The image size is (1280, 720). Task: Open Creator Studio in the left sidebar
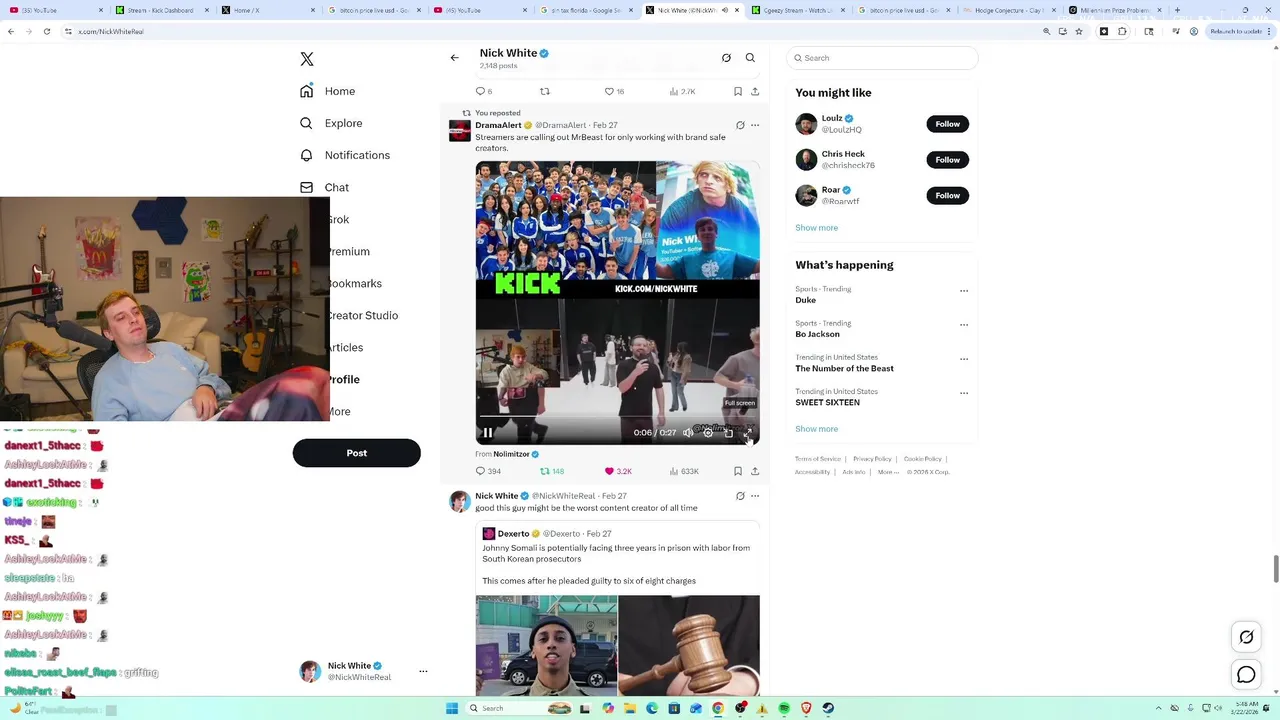pyautogui.click(x=363, y=315)
